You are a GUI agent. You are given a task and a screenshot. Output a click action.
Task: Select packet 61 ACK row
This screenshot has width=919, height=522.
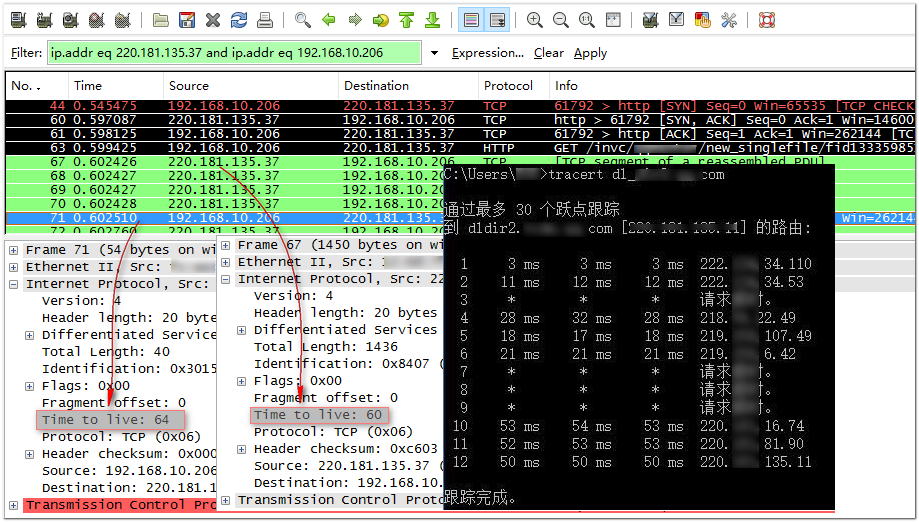(x=460, y=134)
